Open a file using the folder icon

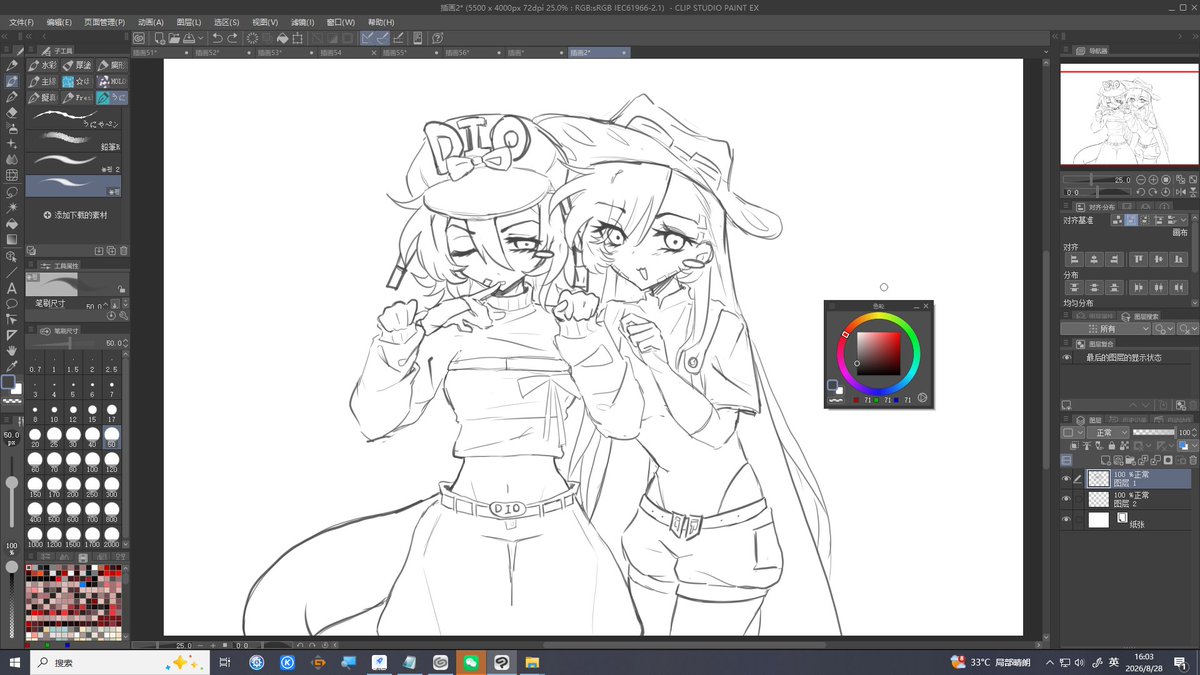tap(174, 38)
